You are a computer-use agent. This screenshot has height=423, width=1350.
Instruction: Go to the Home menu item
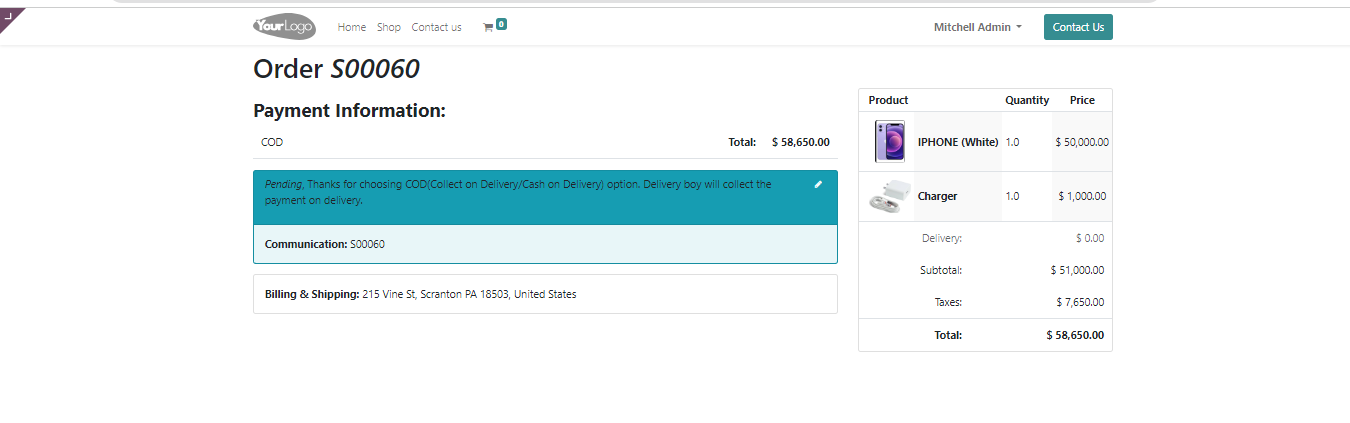point(352,27)
